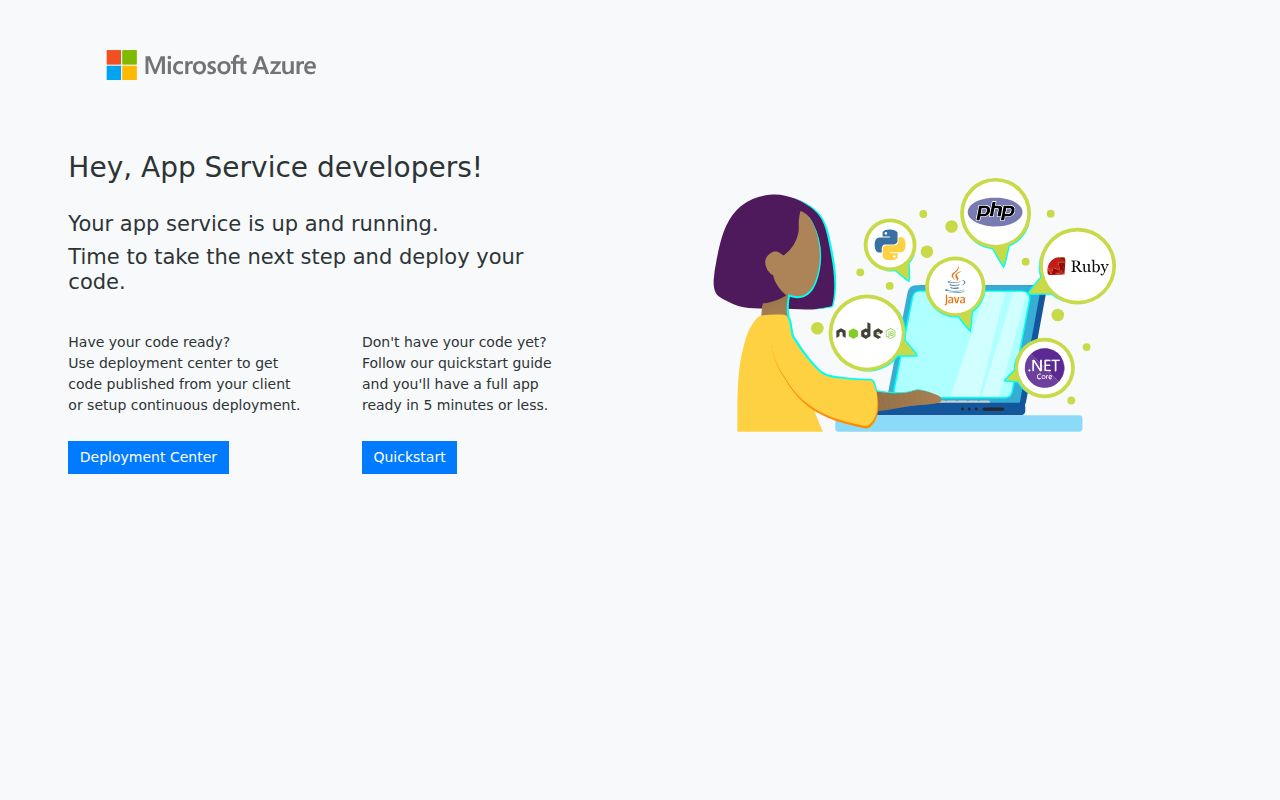
Task: Click the Java logo bubble
Action: (x=955, y=285)
